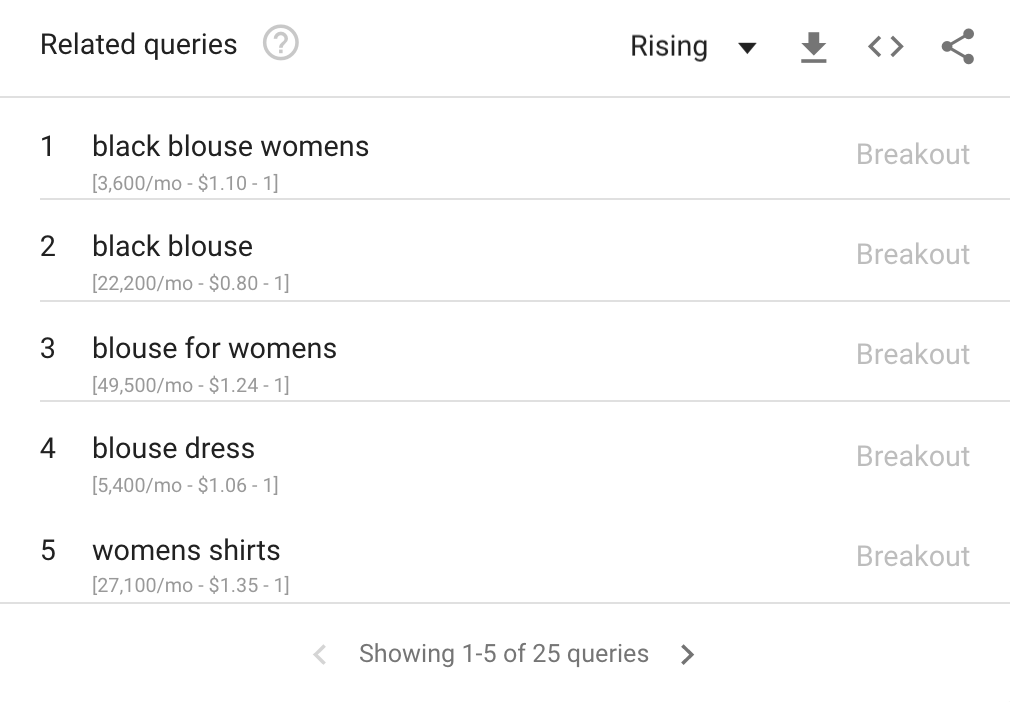
Task: Click Breakout label for 'womens shirts'
Action: tap(913, 557)
